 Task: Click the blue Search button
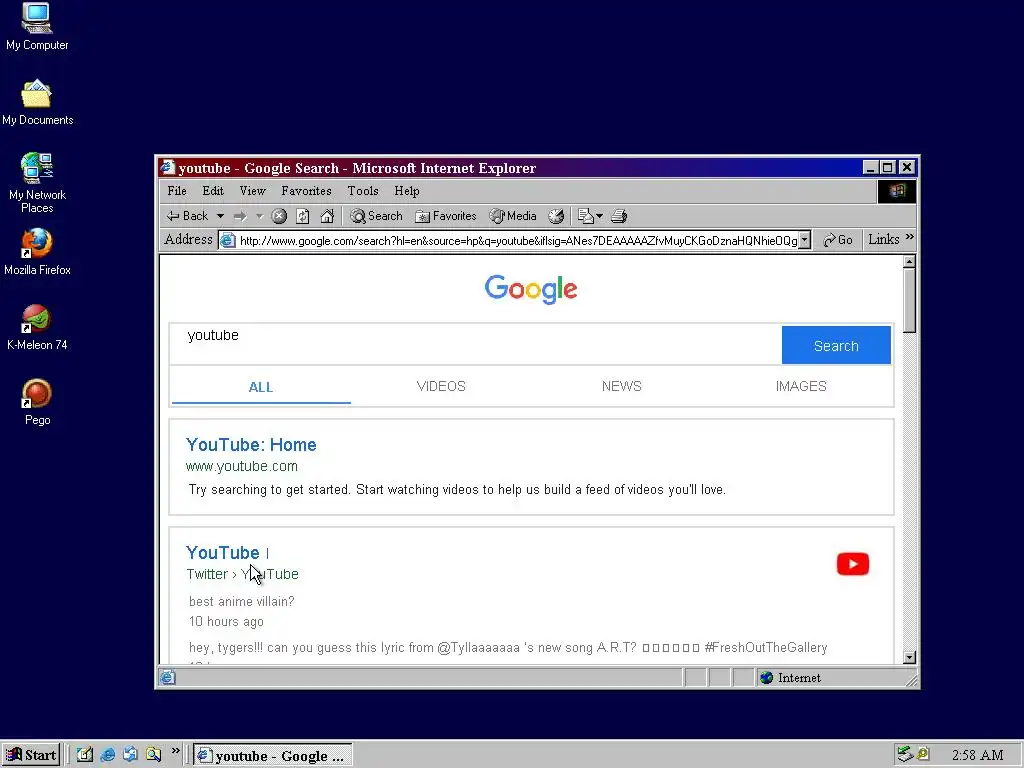[x=836, y=345]
